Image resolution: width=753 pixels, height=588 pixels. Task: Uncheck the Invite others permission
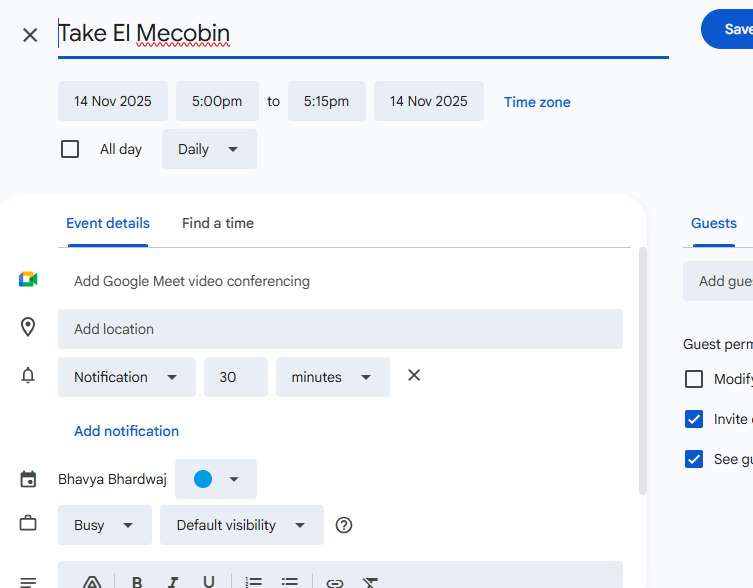click(x=694, y=419)
